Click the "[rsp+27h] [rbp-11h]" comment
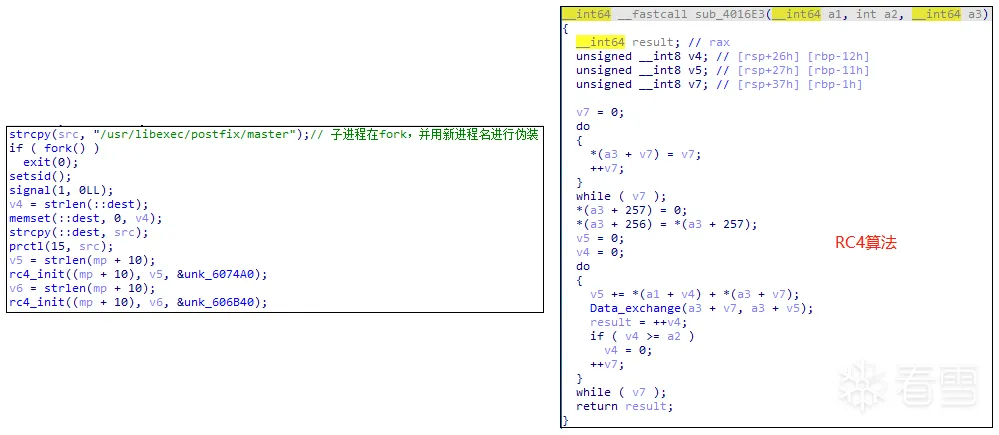 [795, 70]
